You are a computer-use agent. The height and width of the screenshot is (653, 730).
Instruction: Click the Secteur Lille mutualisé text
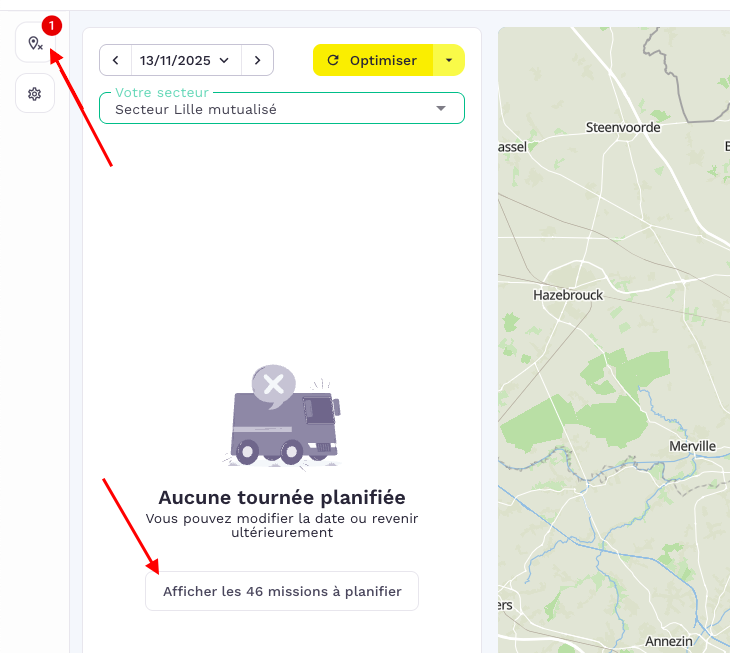click(196, 109)
